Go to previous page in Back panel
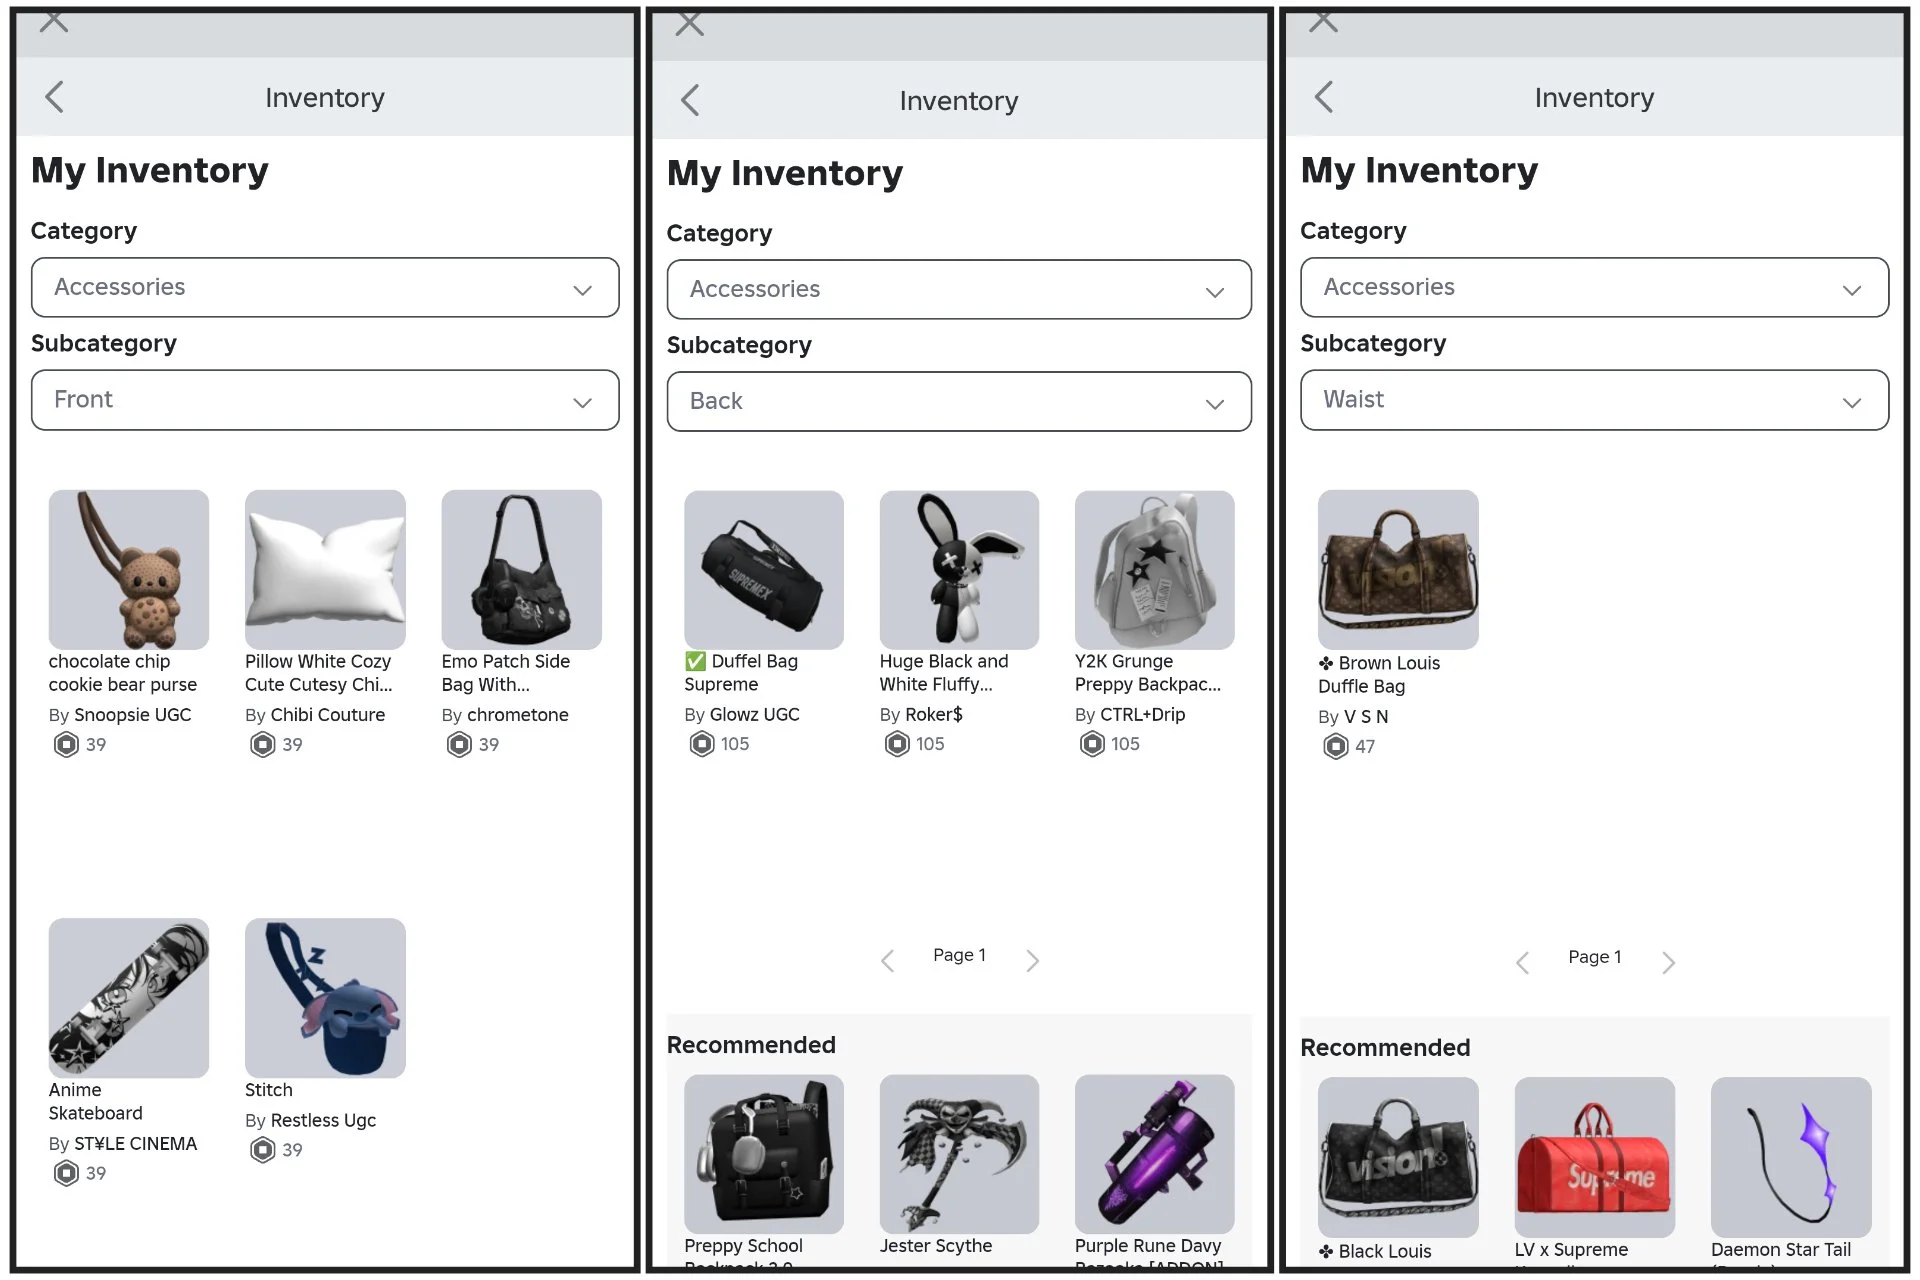The image size is (1920, 1280). click(x=887, y=961)
